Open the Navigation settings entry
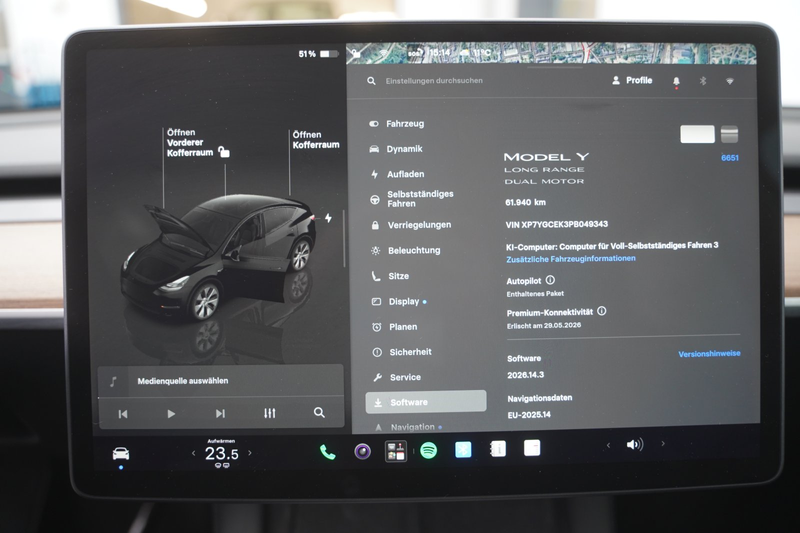 click(x=408, y=427)
